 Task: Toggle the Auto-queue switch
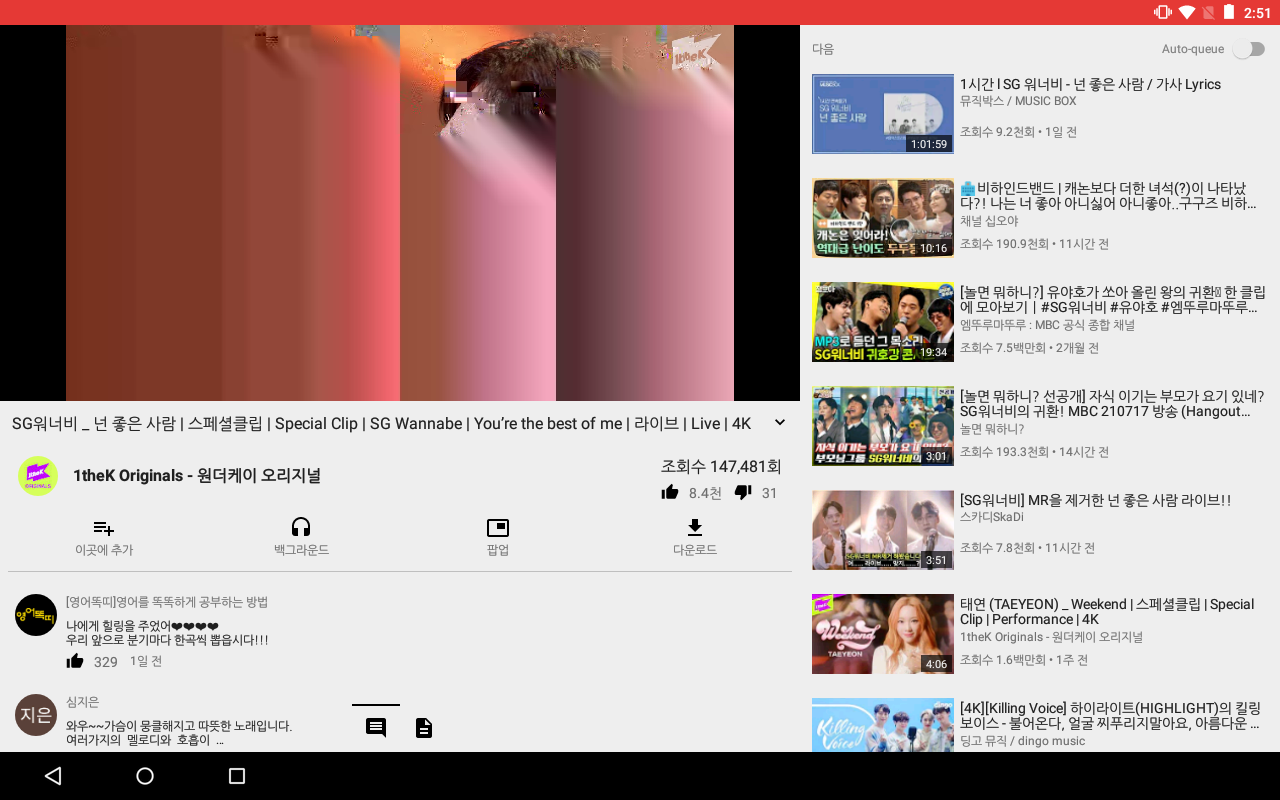1248,49
